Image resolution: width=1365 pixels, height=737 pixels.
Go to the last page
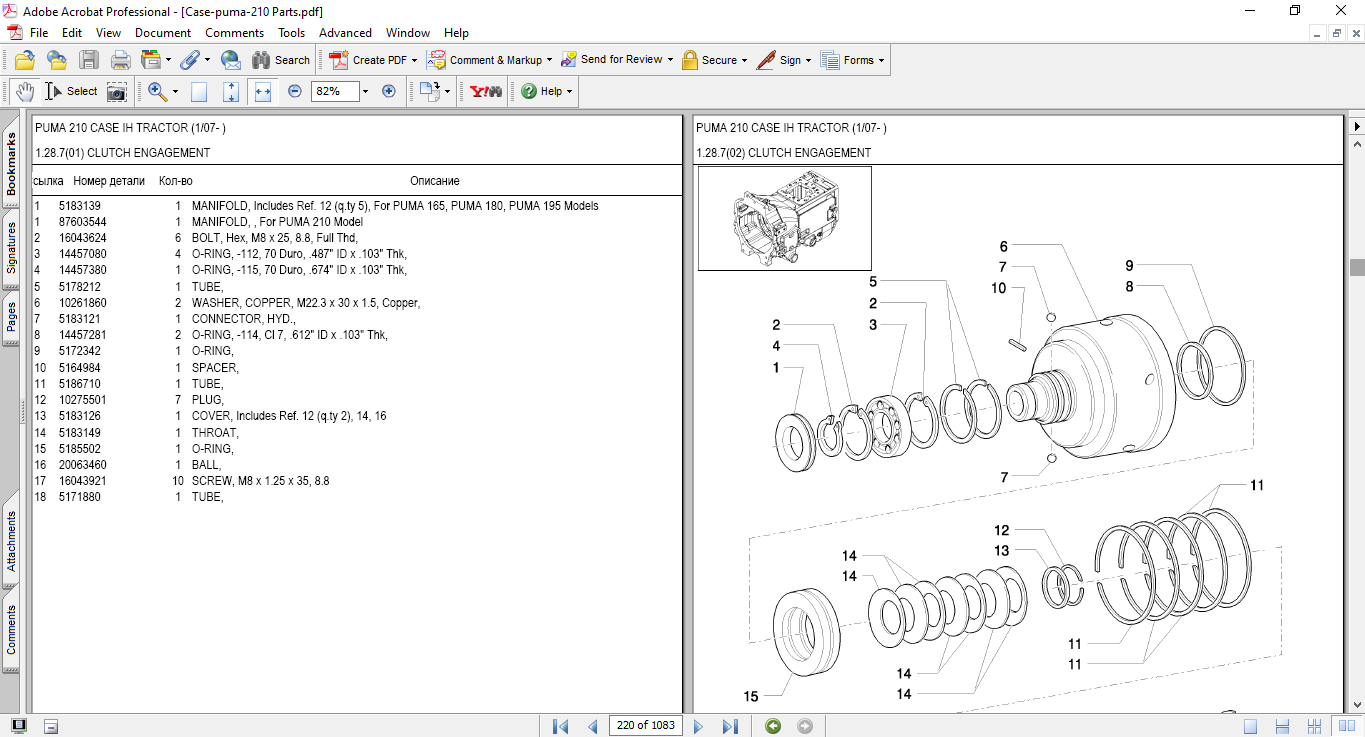730,726
